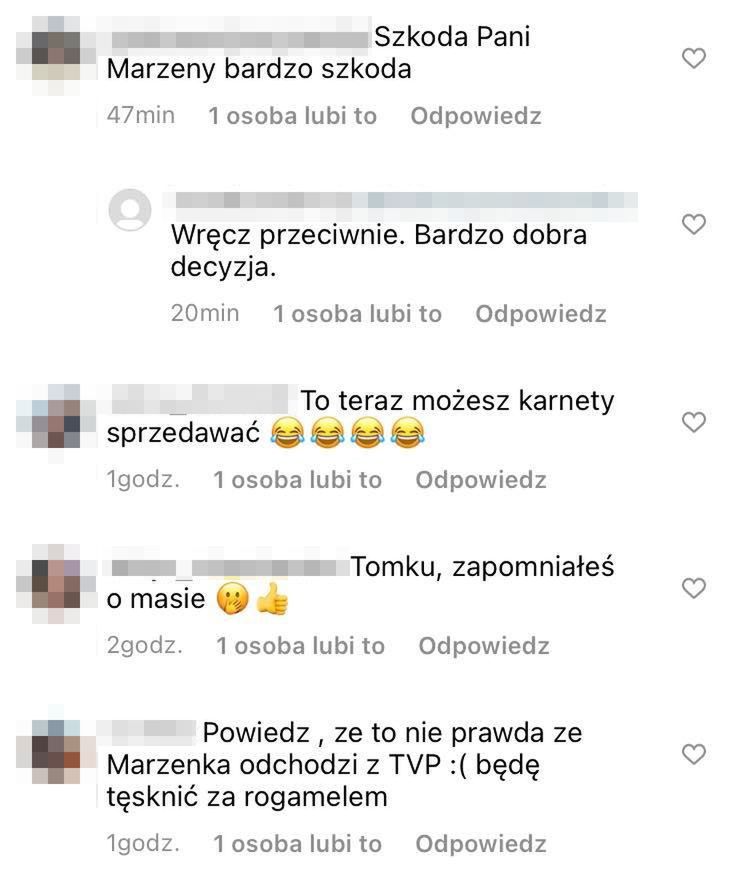Image resolution: width=750 pixels, height=882 pixels.
Task: Reply to the 'karnety sprzedawać' comment
Action: 481,480
